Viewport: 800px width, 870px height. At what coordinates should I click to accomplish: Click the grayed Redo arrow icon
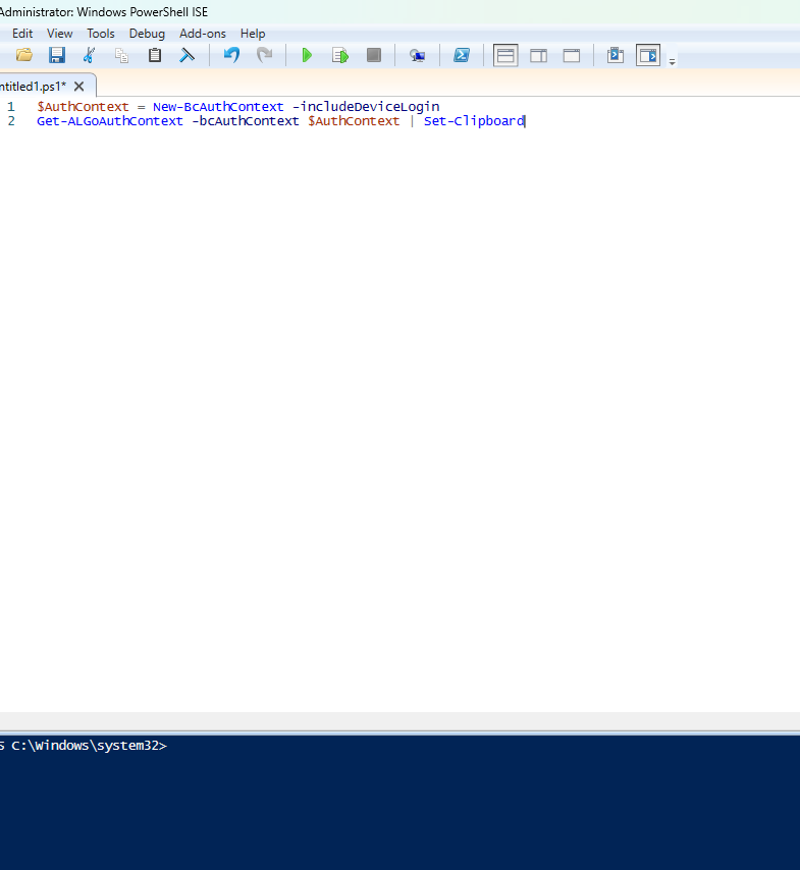[265, 55]
